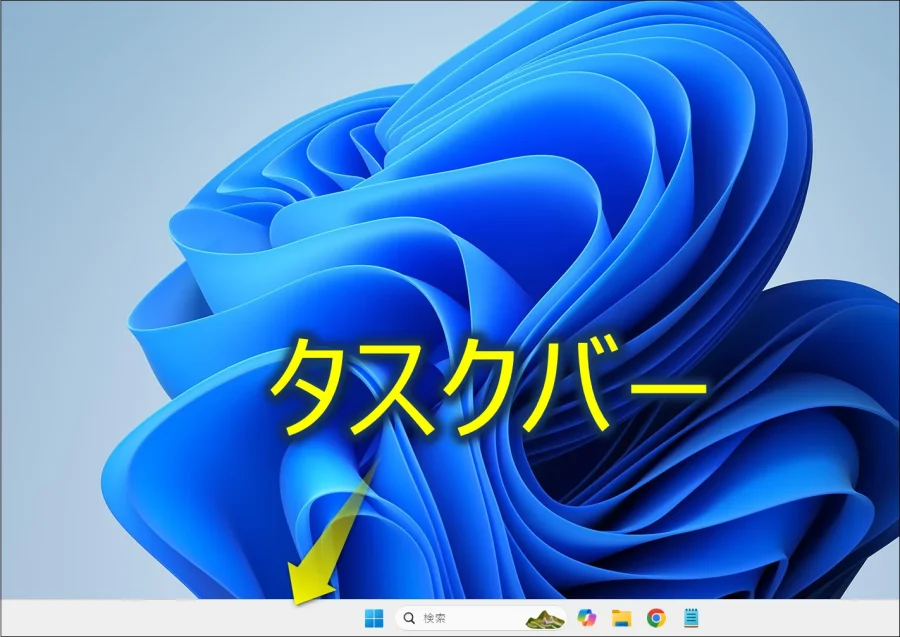This screenshot has height=637, width=900.
Task: Click the empty taskbar area left of Start
Action: [x=150, y=618]
